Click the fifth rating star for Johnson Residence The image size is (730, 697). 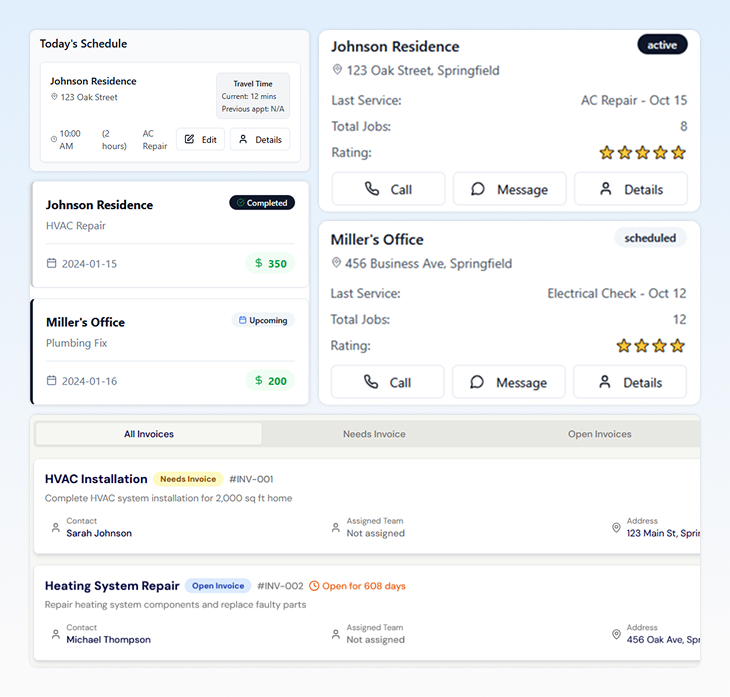pyautogui.click(x=679, y=153)
